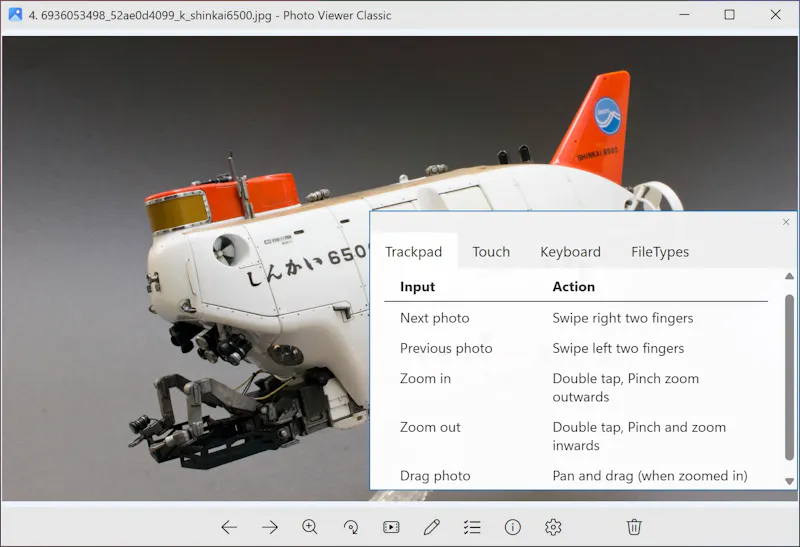Close the Photo Viewer Classic window
Screen dimensions: 800x547
click(x=776, y=14)
